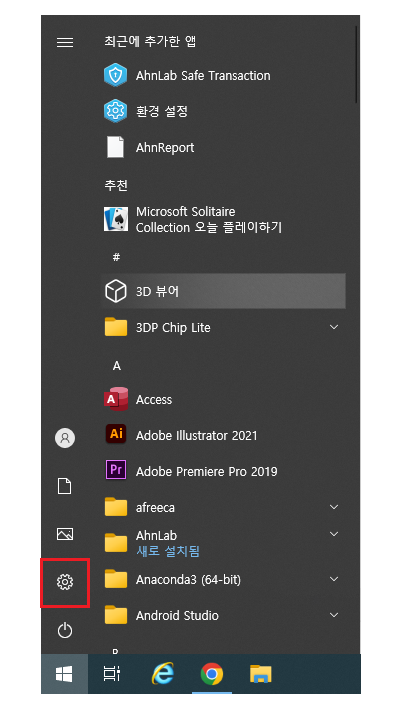Viewport: 399px width, 710px height.
Task: Click the AhnLab Safe Transaction shield icon
Action: click(115, 75)
